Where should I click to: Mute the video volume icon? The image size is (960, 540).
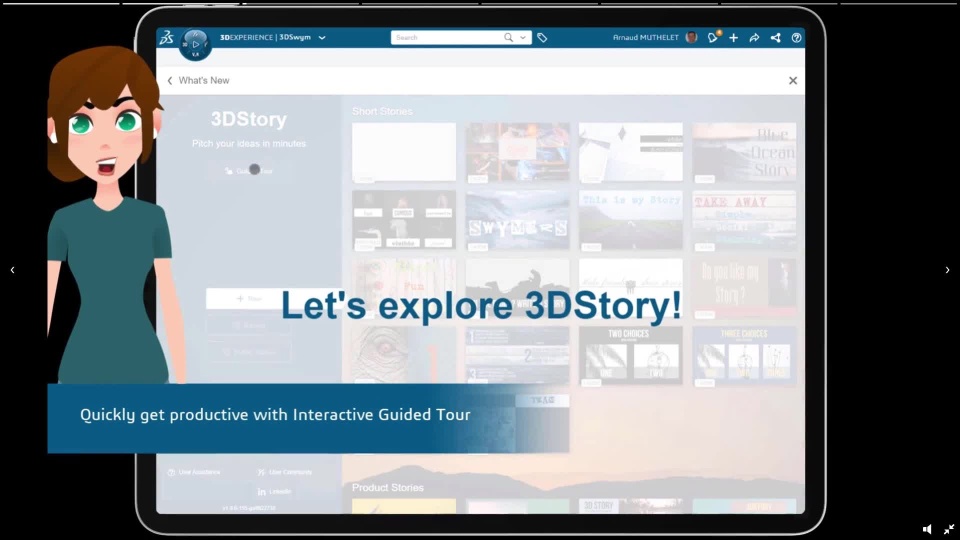[x=928, y=529]
